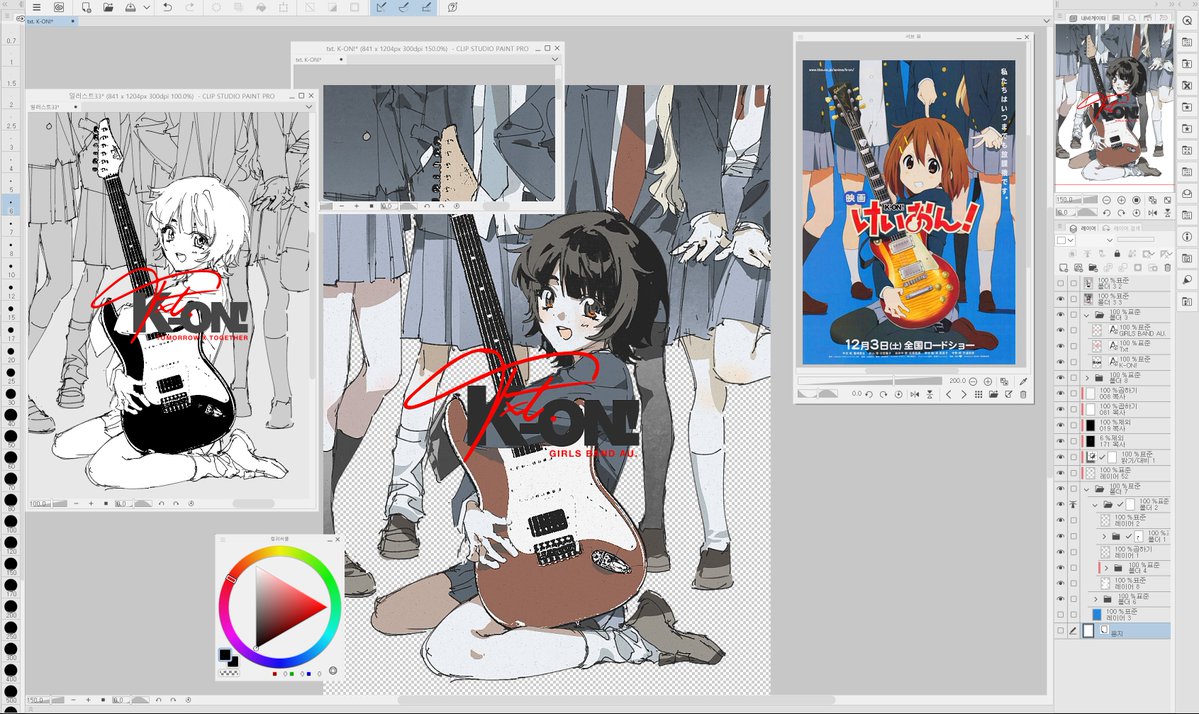1199x714 pixels.
Task: Zoom in in sub view panel
Action: pos(987,381)
